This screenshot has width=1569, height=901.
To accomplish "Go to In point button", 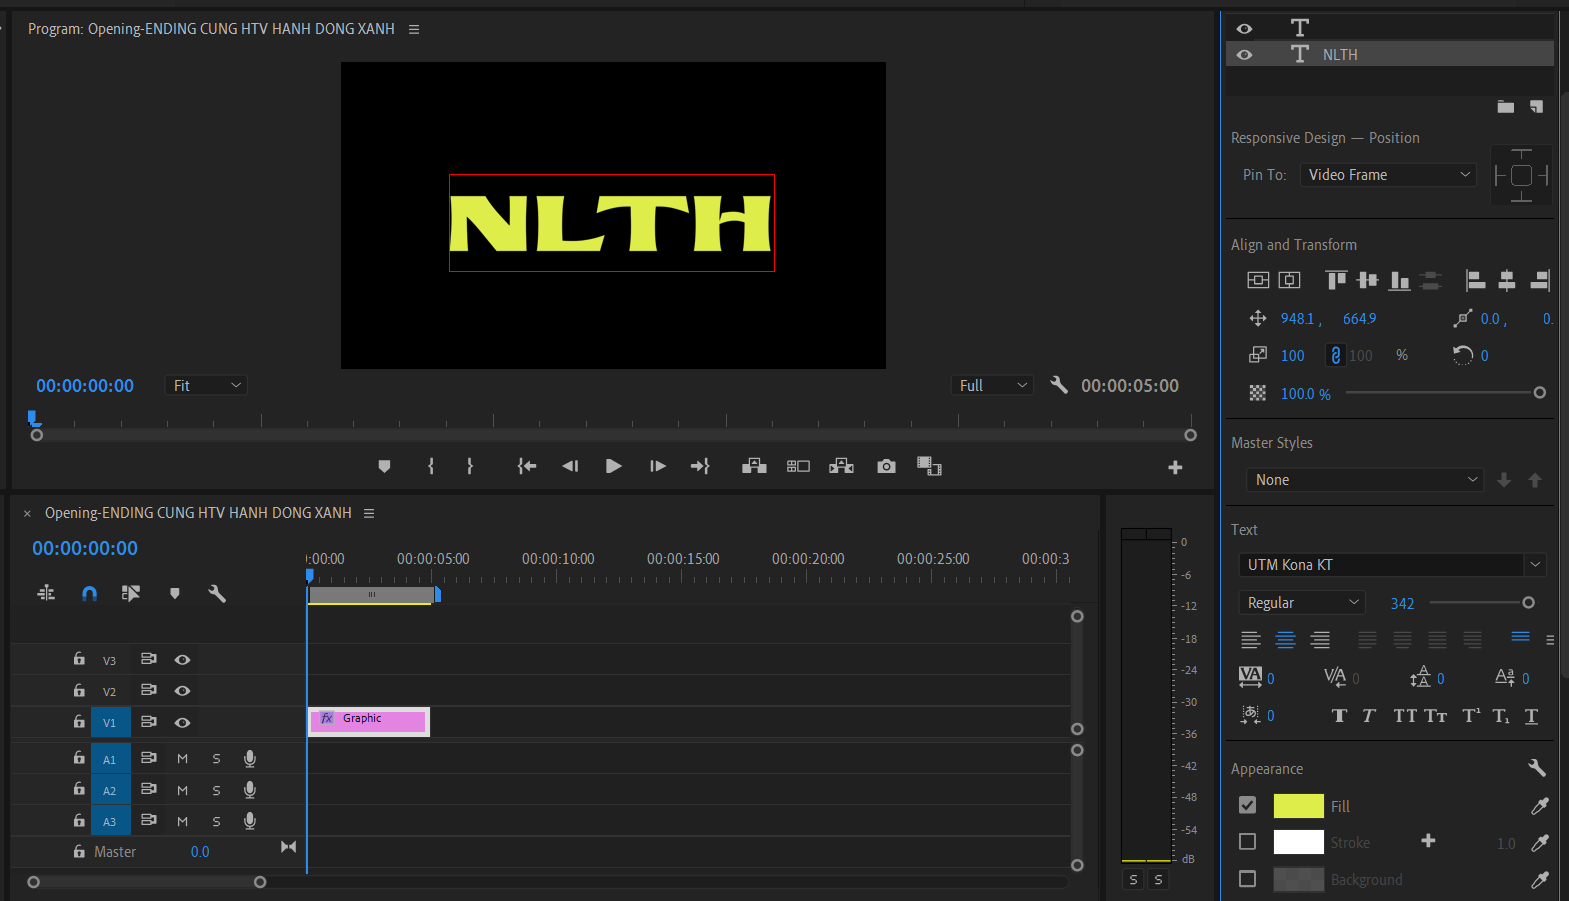I will tap(527, 466).
